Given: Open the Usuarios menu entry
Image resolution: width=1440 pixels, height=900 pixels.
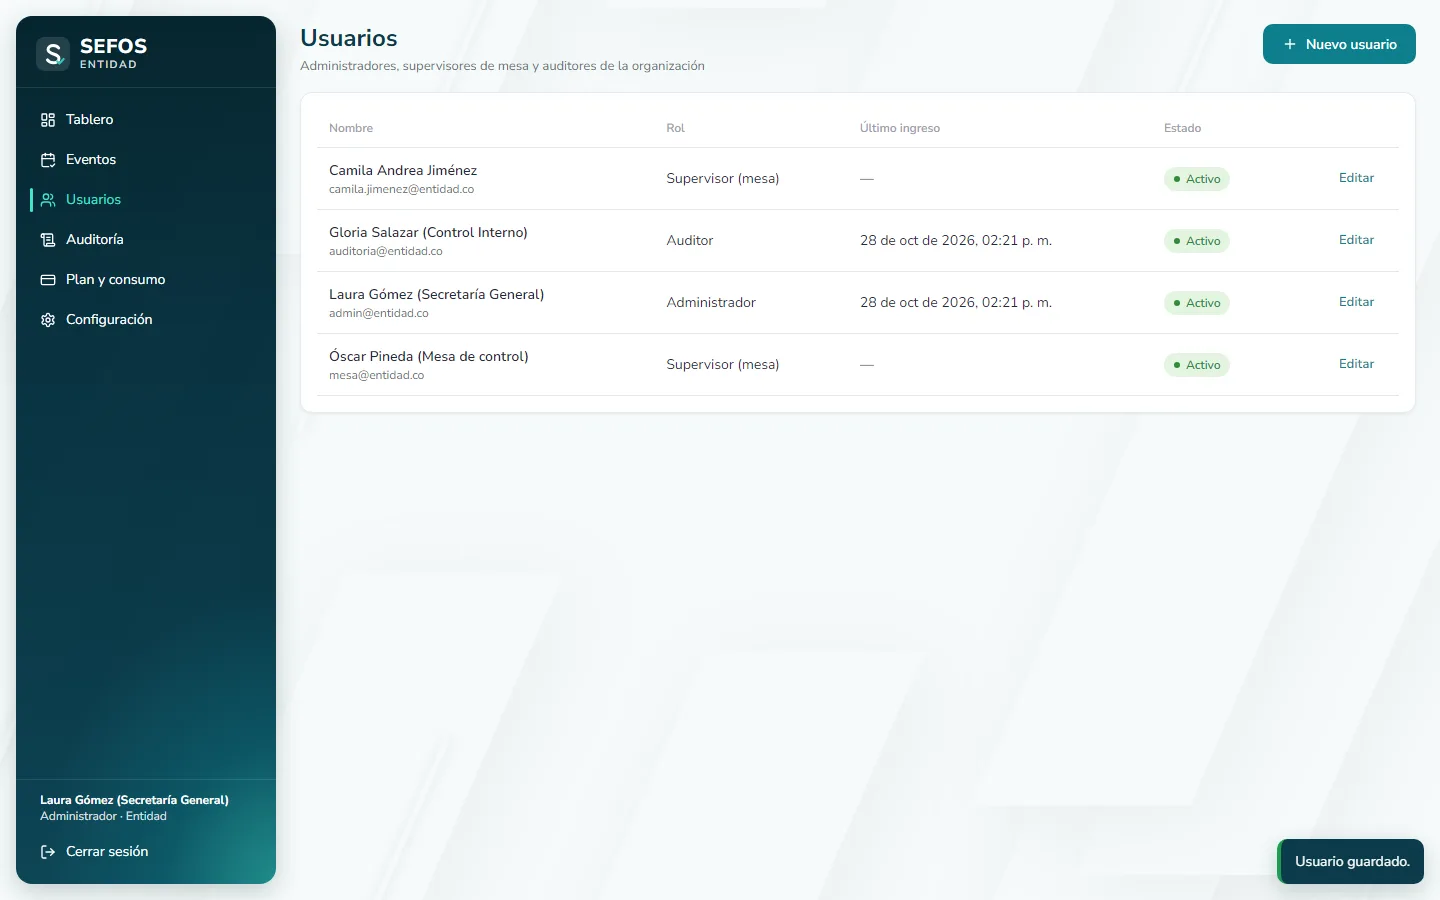Looking at the screenshot, I should [146, 199].
